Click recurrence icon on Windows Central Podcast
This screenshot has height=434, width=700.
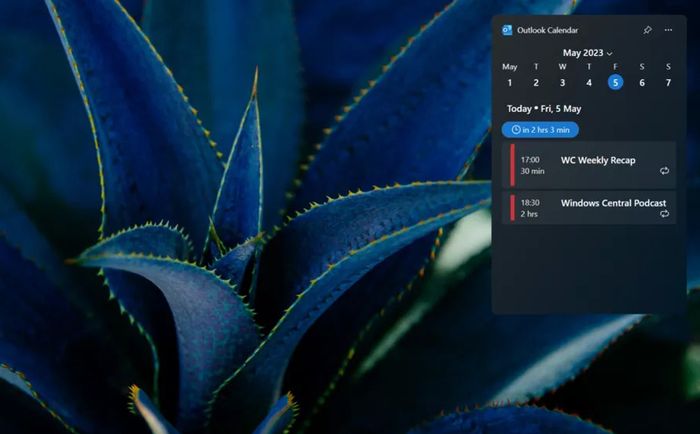(664, 214)
